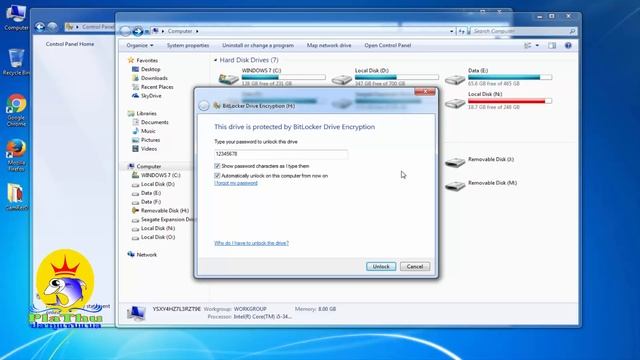
Task: Select Desktop under Favorites
Action: click(x=150, y=69)
